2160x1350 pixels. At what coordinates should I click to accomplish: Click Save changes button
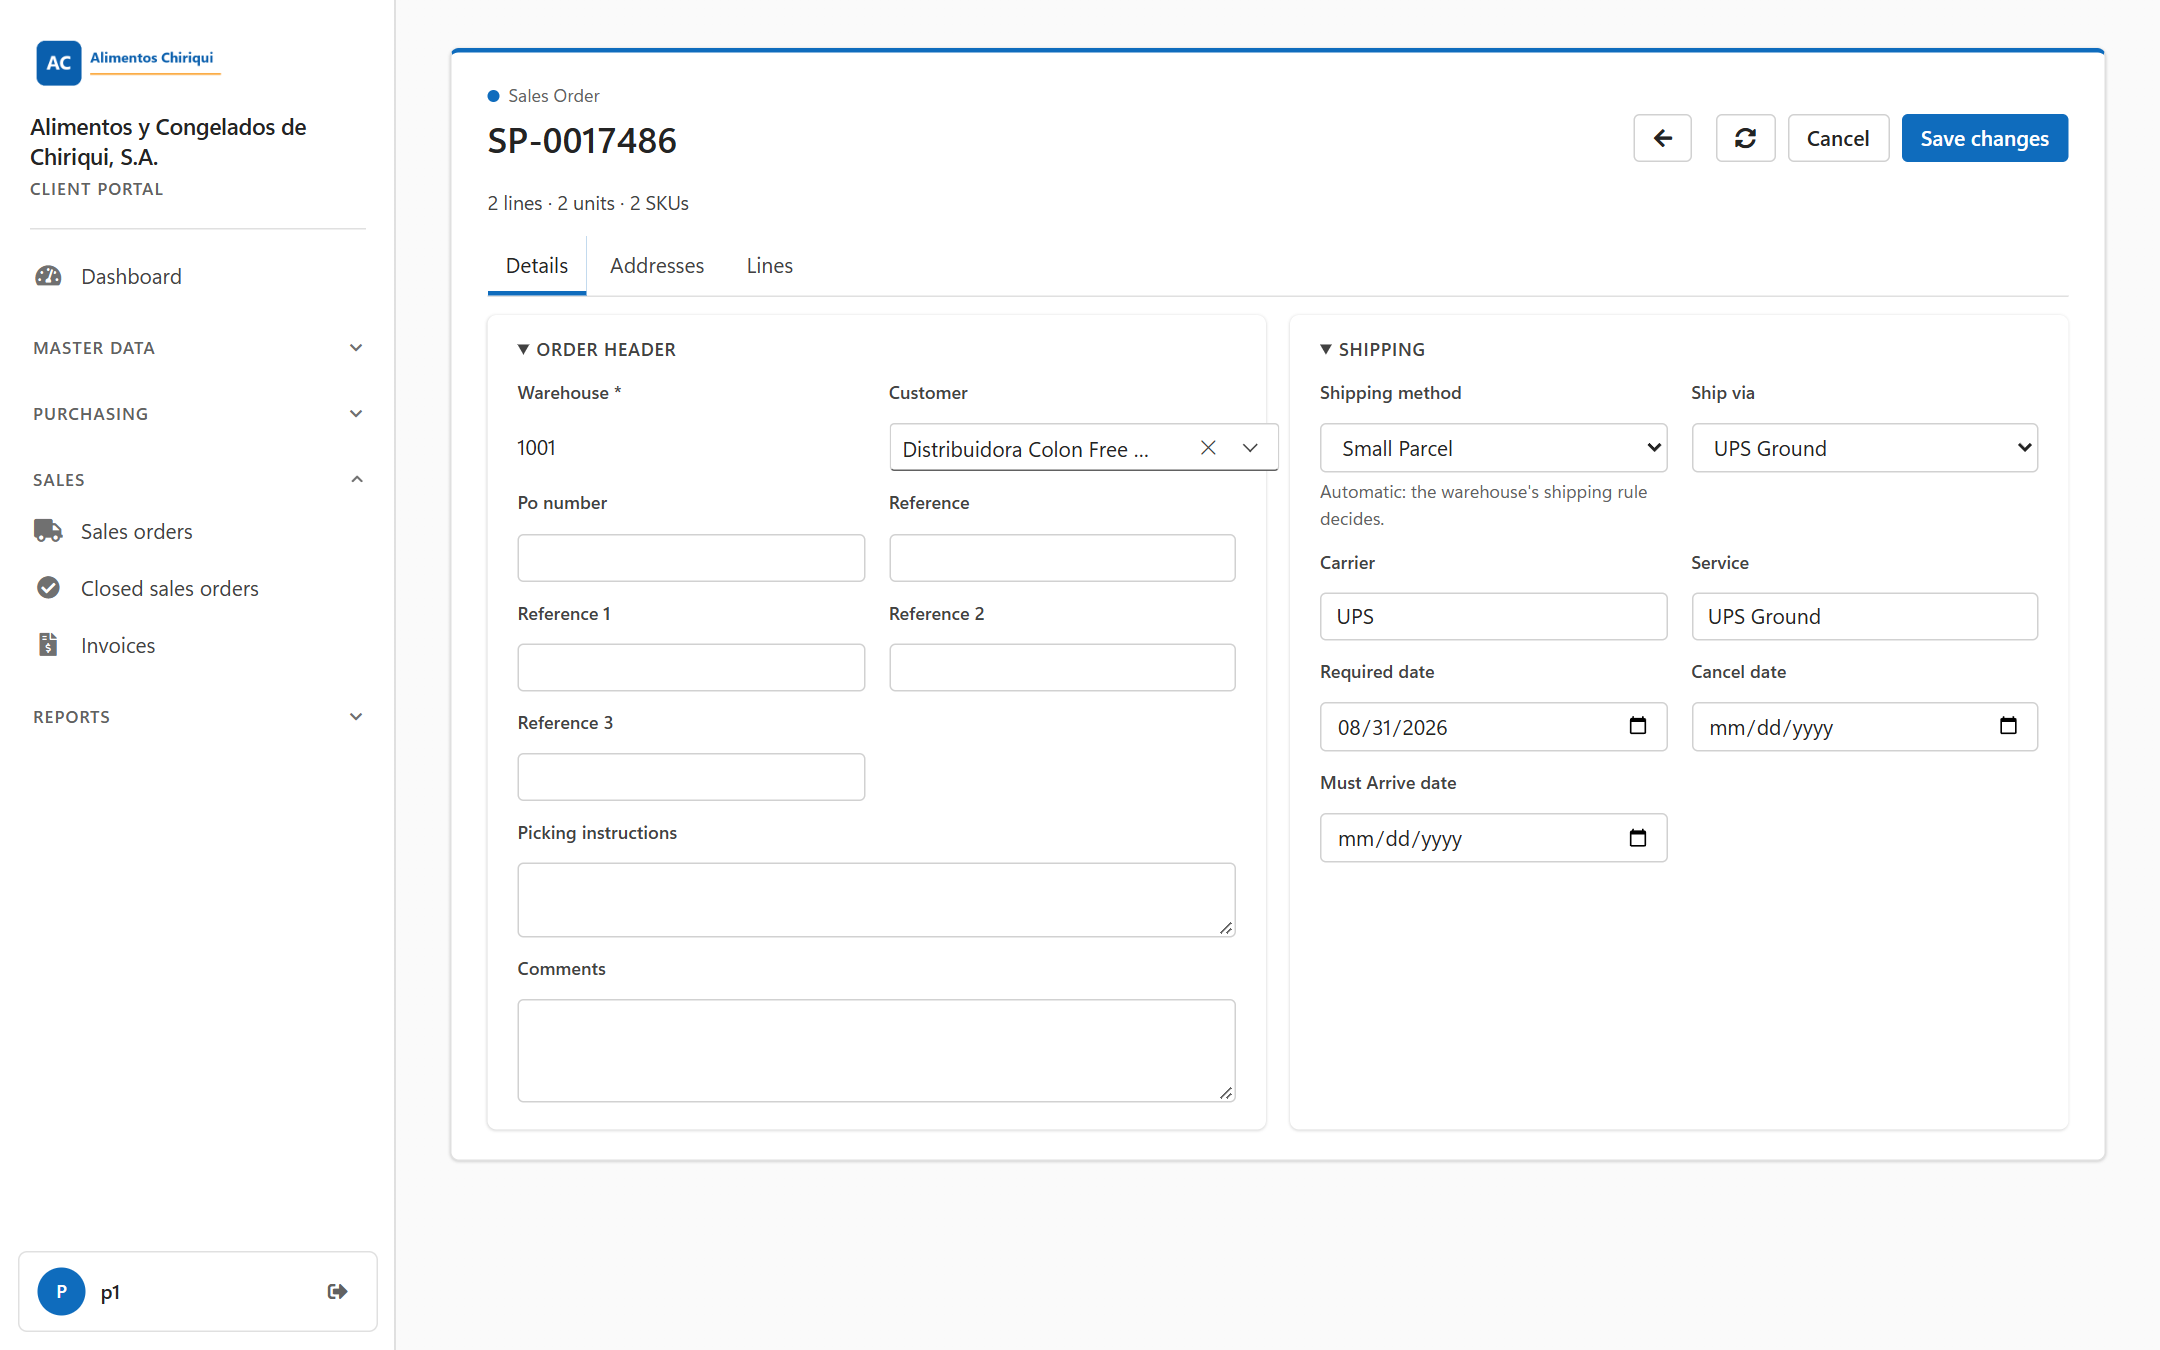click(x=1984, y=138)
